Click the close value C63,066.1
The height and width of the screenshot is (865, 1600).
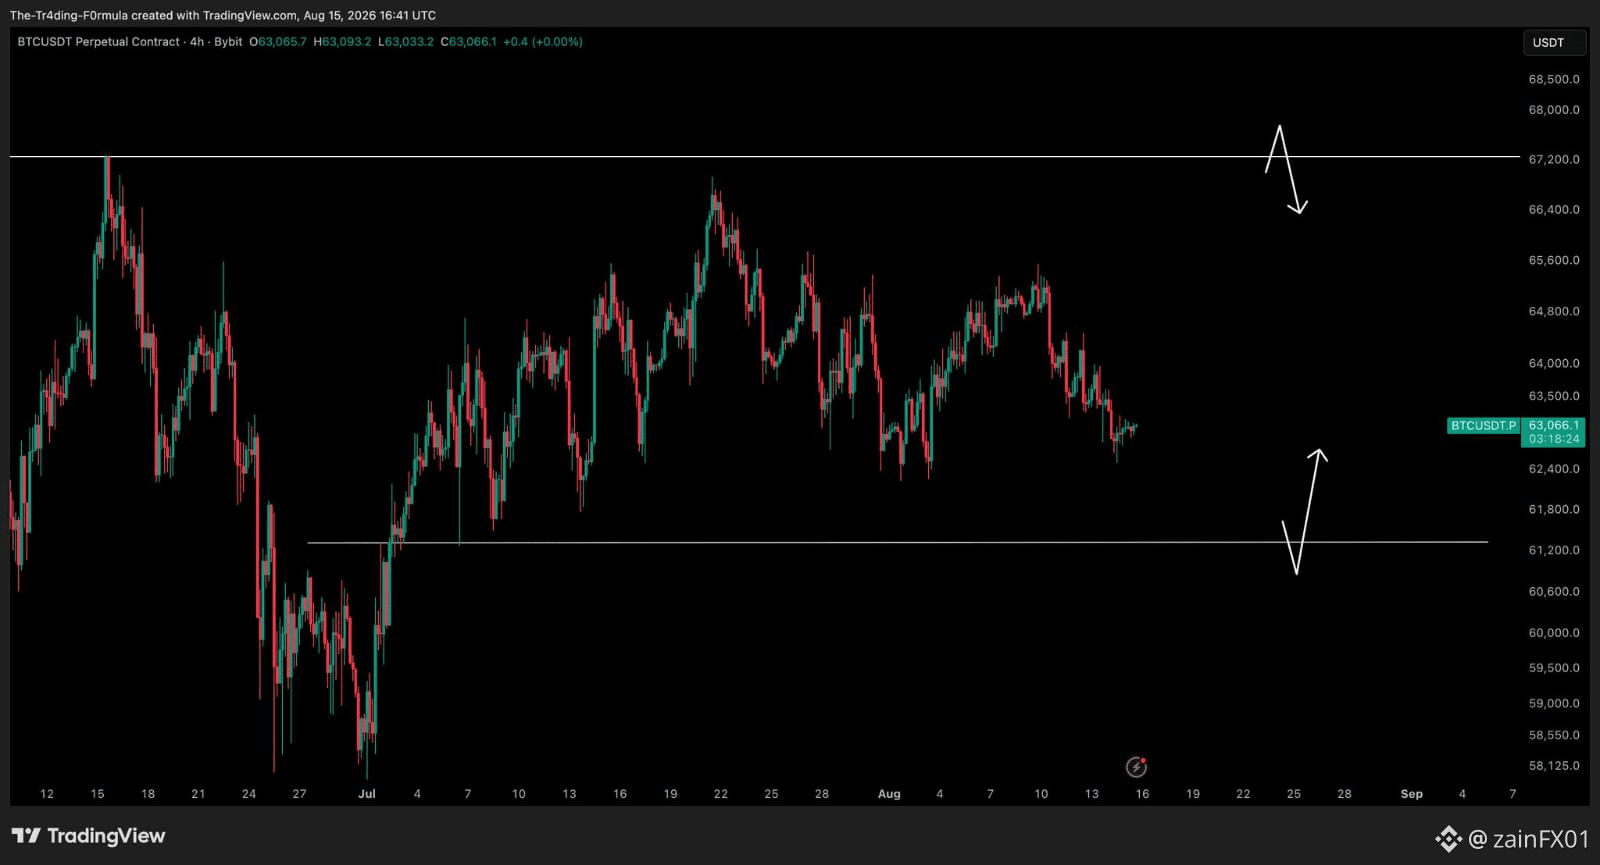[x=469, y=42]
